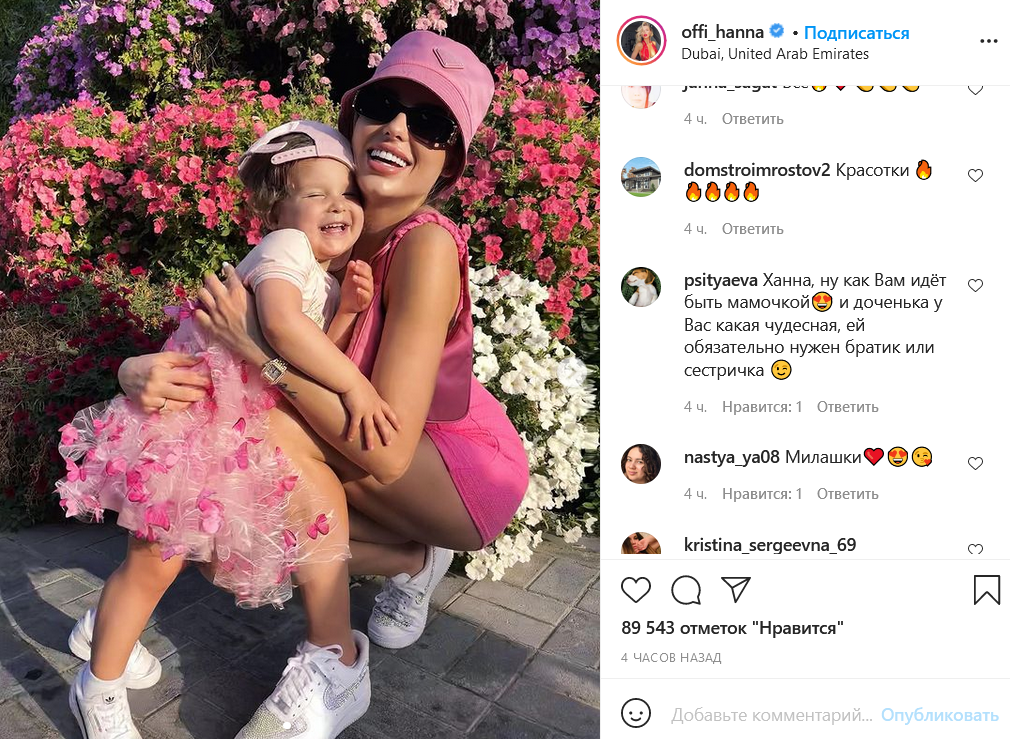Click the Опубликовать publish button
Image resolution: width=1010 pixels, height=739 pixels.
point(940,715)
